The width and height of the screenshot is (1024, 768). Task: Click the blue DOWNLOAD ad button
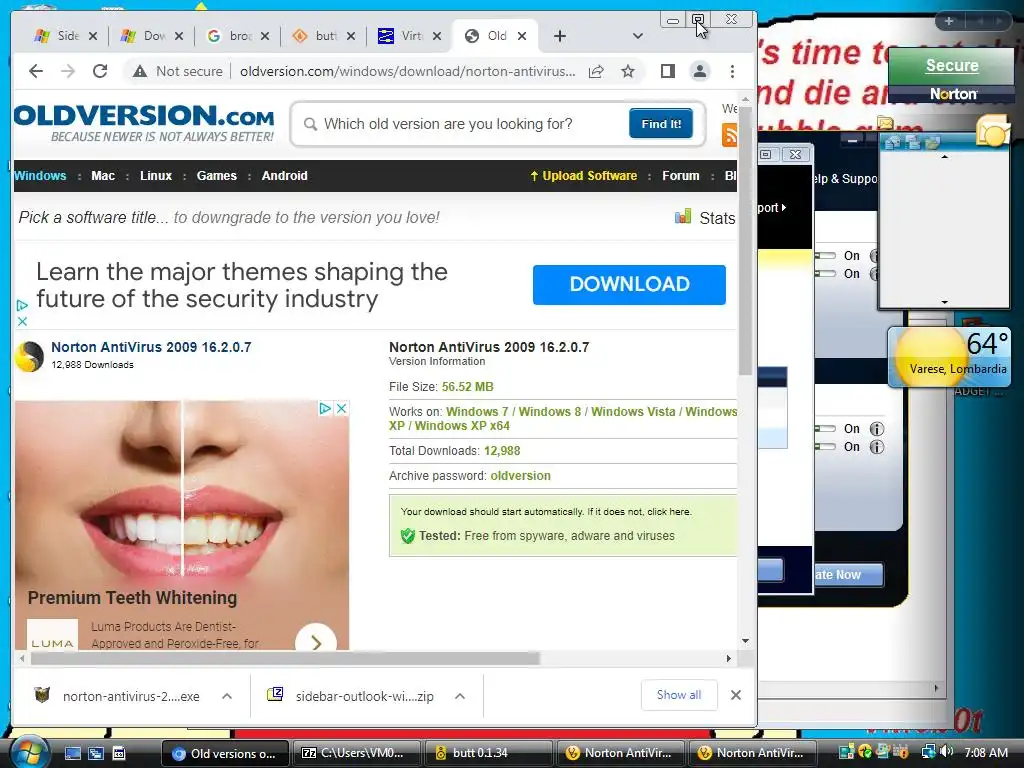[629, 284]
